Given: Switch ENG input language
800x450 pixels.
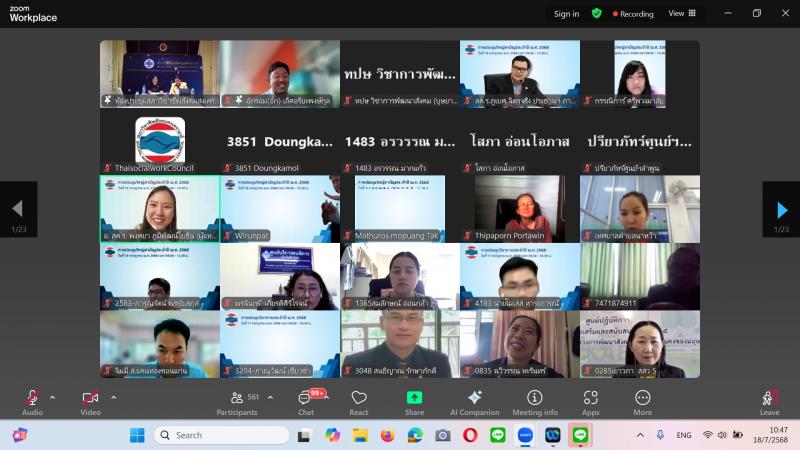Looking at the screenshot, I should coord(684,435).
